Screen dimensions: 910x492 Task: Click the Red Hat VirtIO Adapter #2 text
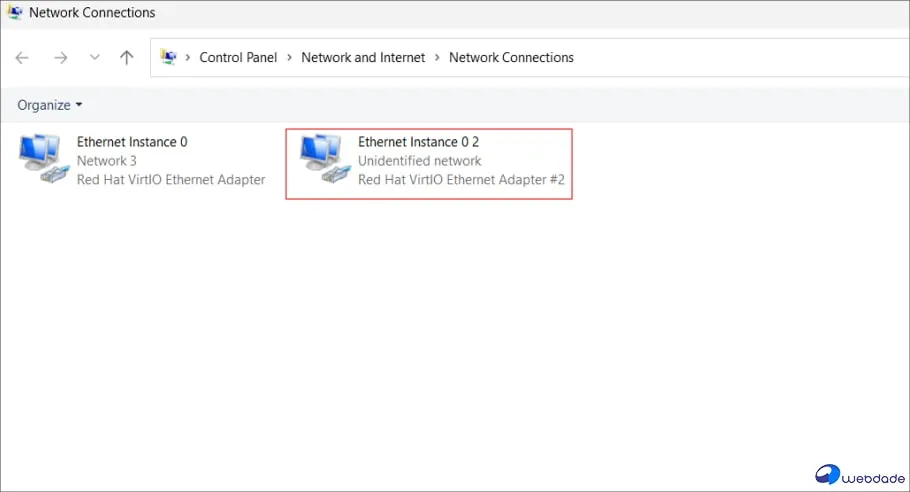[x=461, y=180]
